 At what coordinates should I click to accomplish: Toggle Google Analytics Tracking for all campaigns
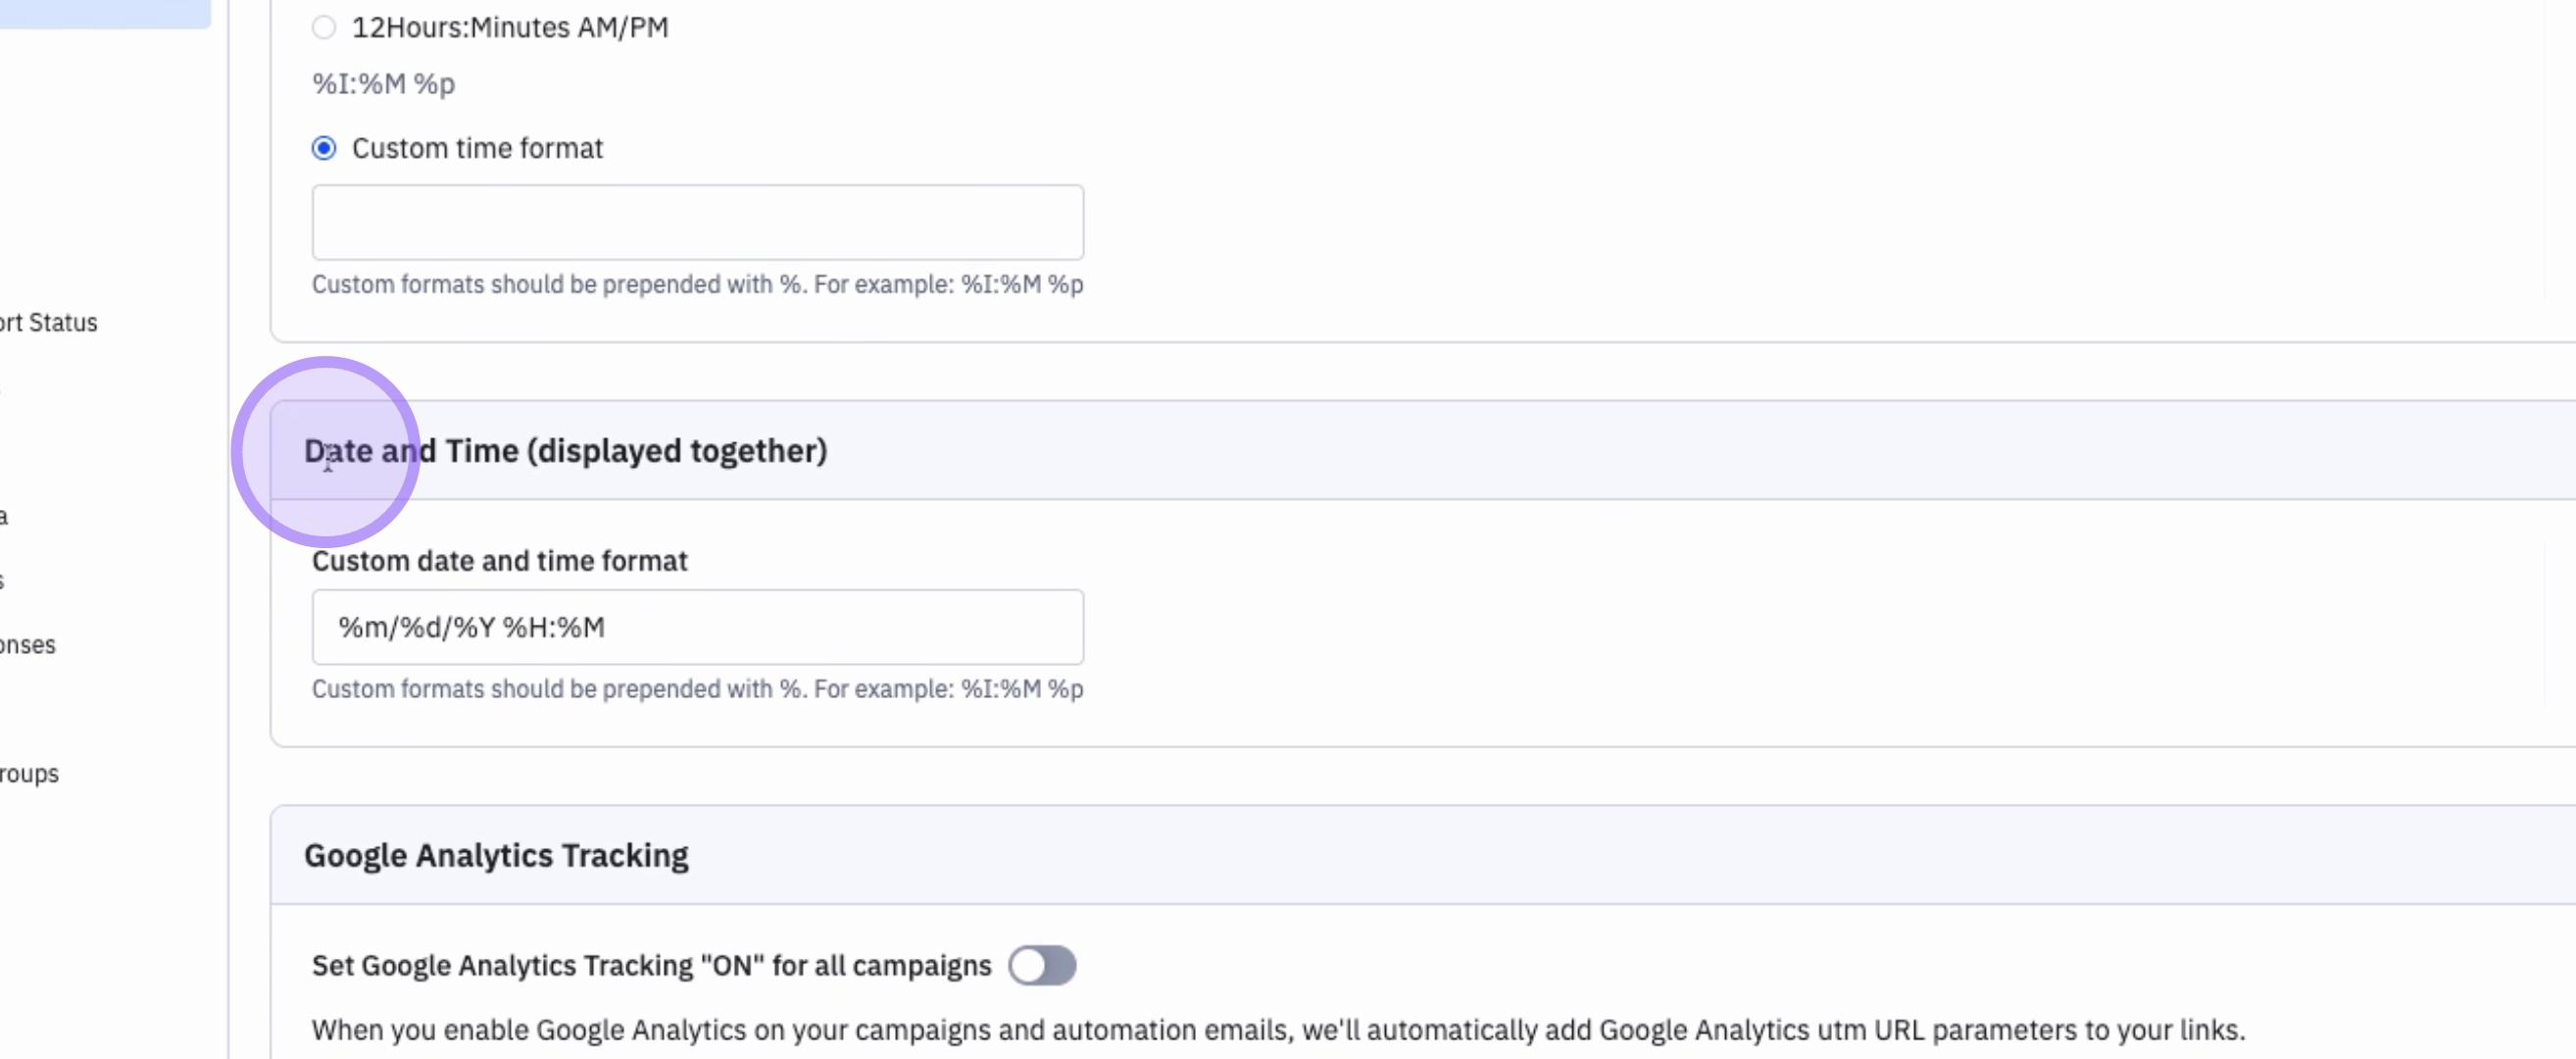coord(1041,965)
